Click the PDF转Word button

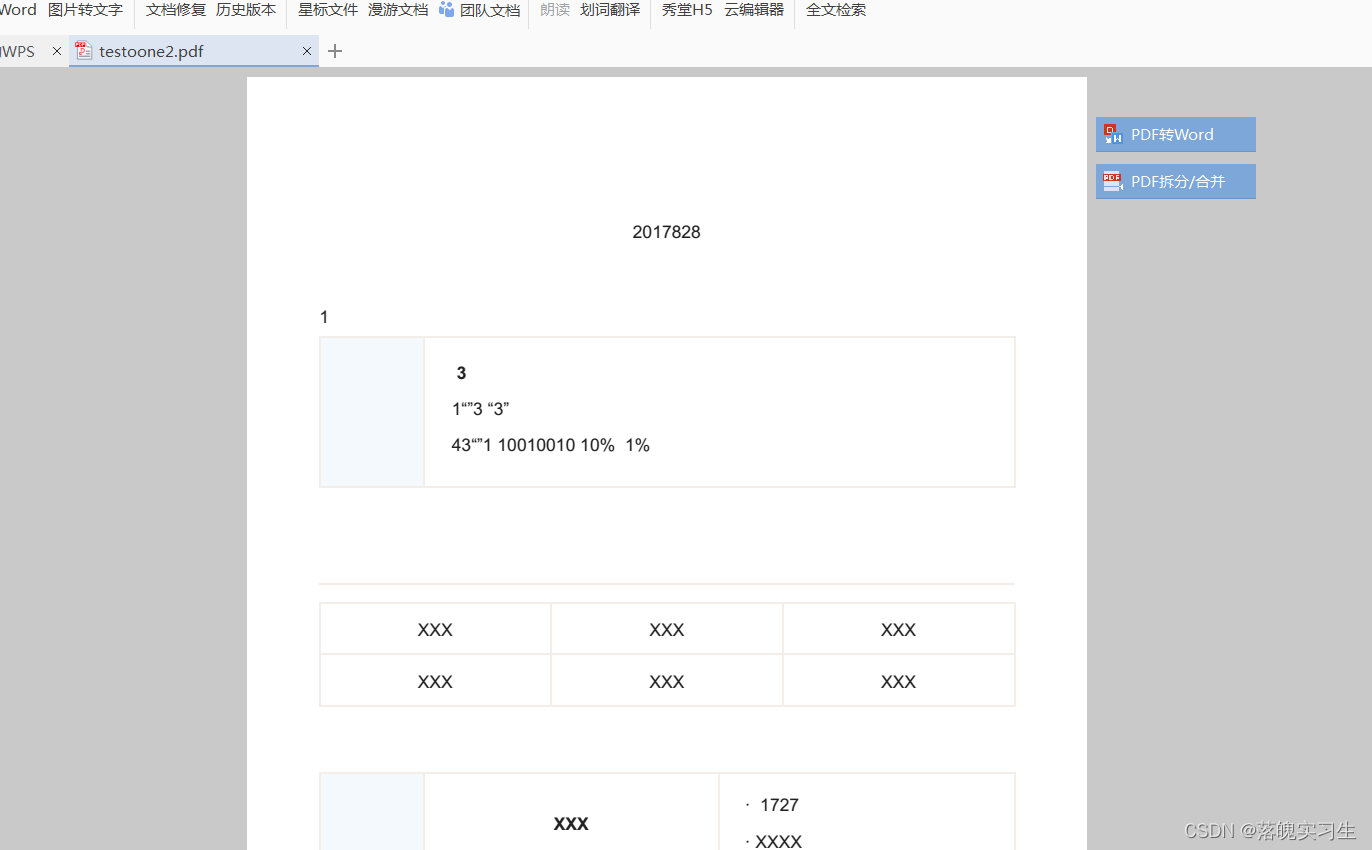(1175, 134)
